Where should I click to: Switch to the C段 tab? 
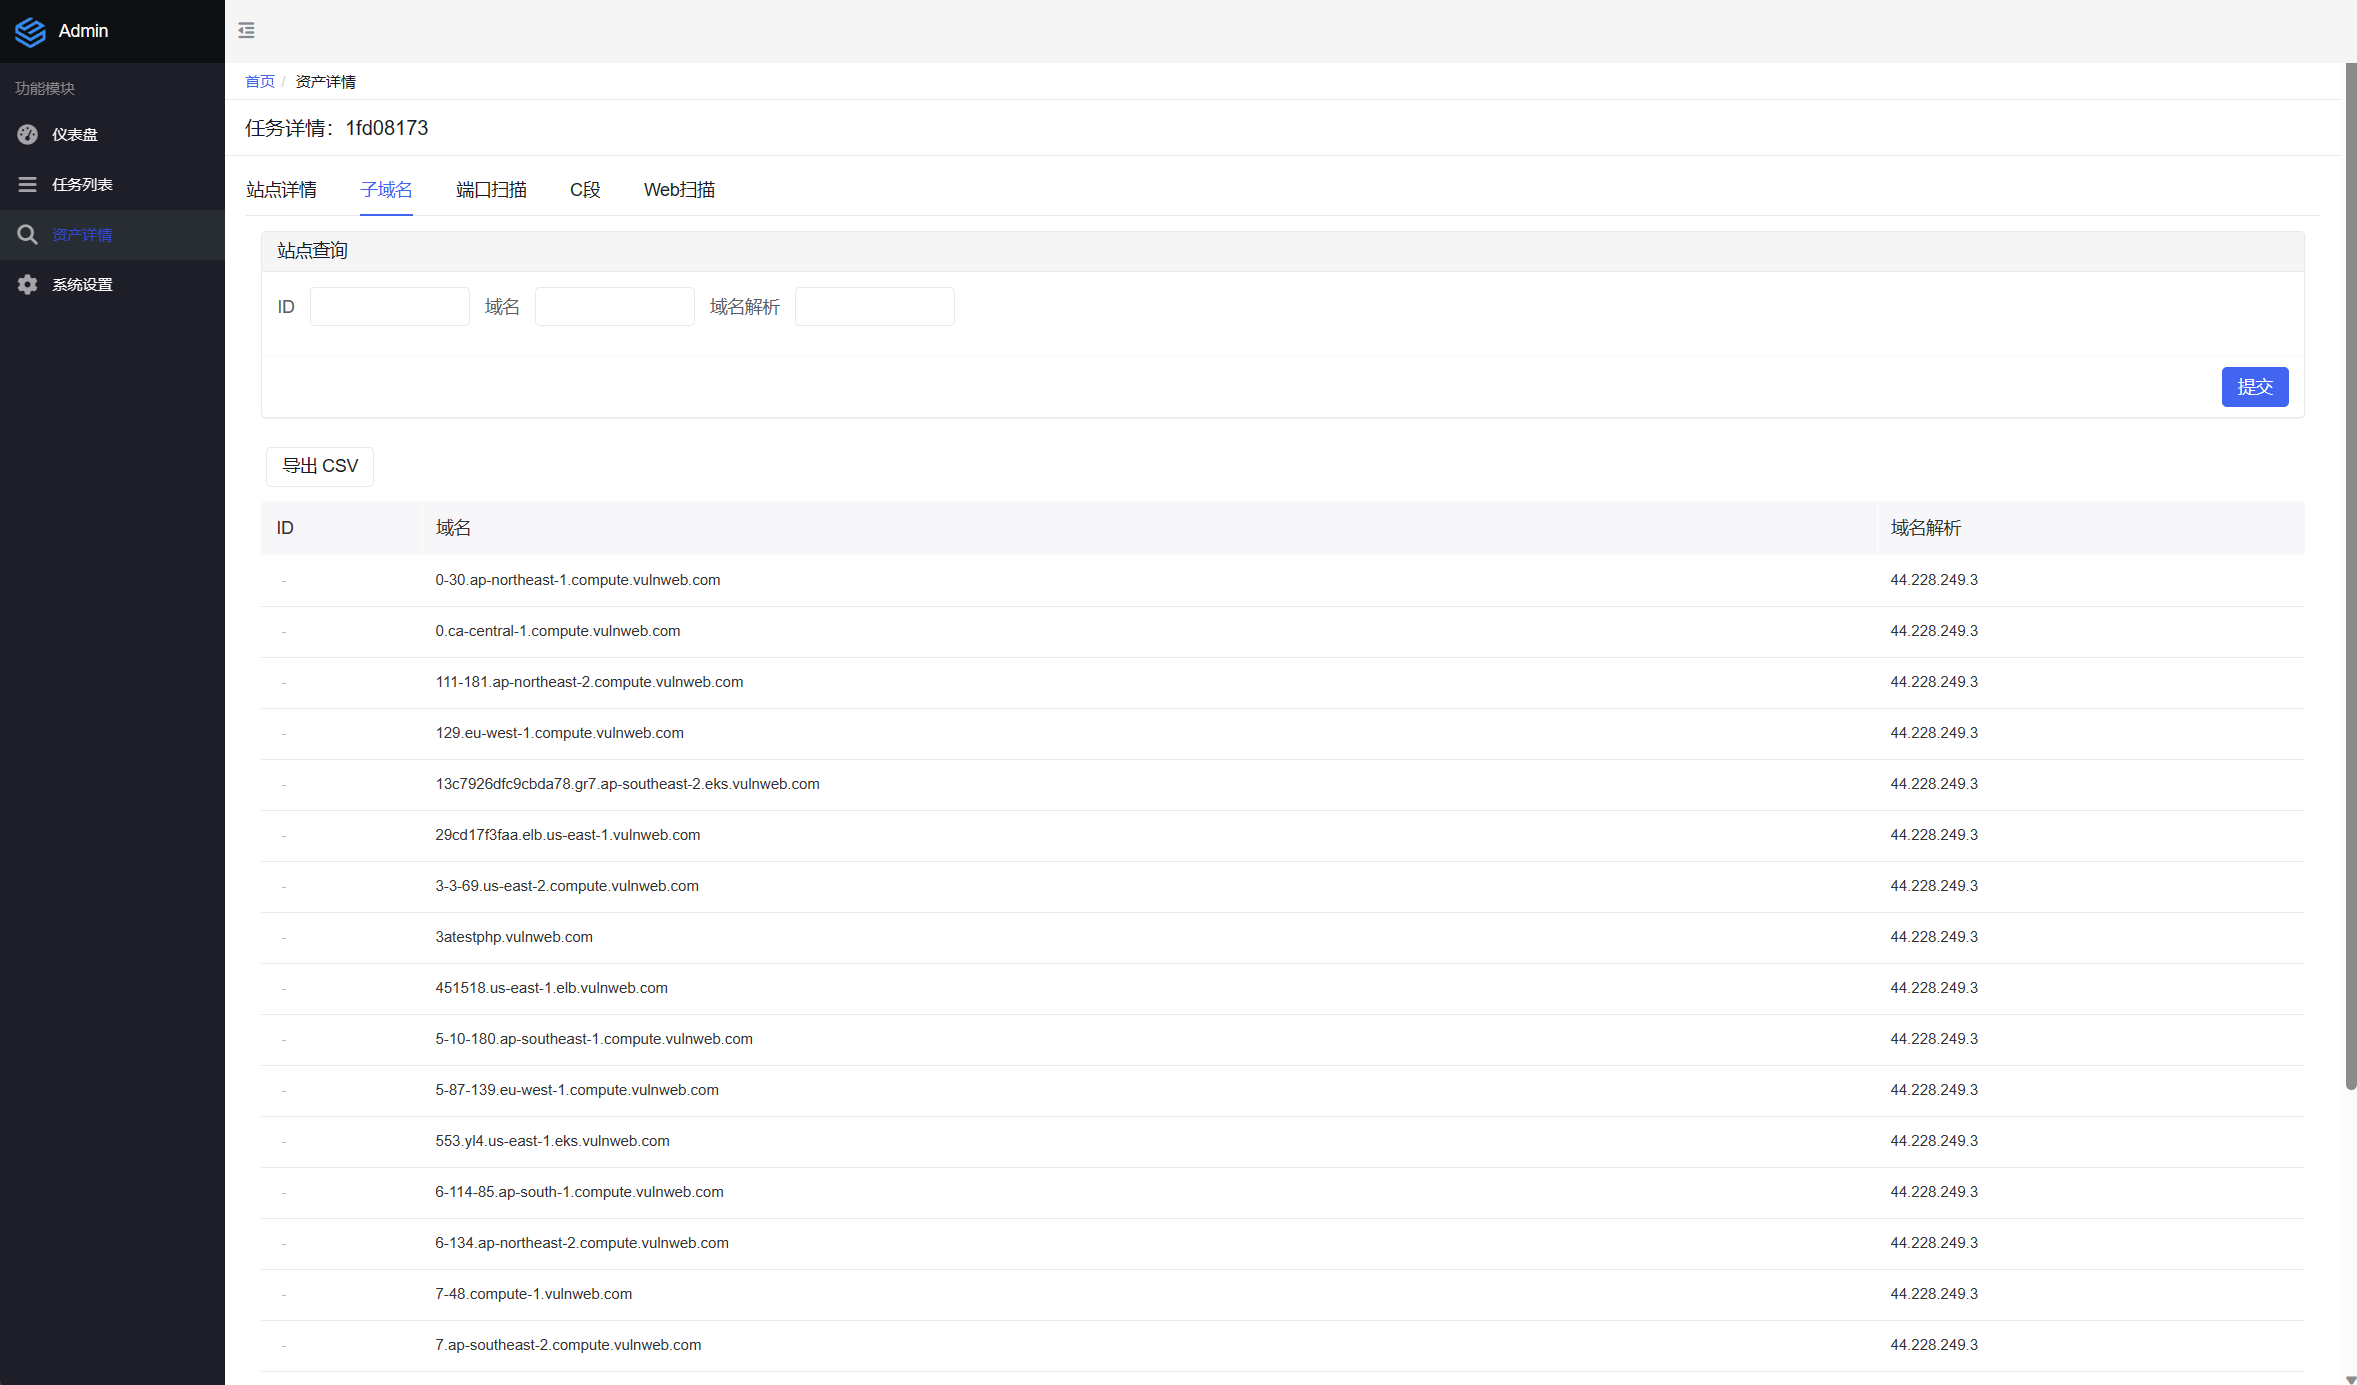click(584, 189)
